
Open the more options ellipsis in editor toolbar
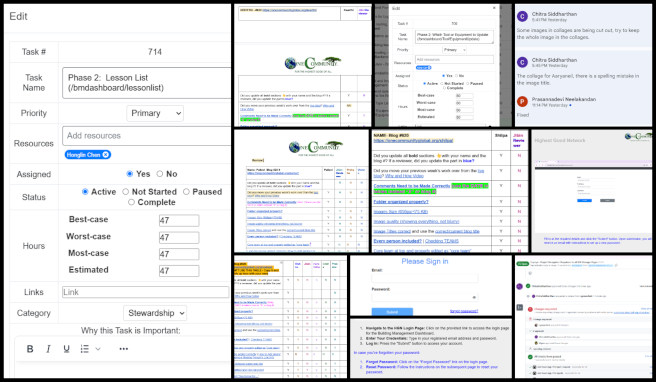[123, 349]
